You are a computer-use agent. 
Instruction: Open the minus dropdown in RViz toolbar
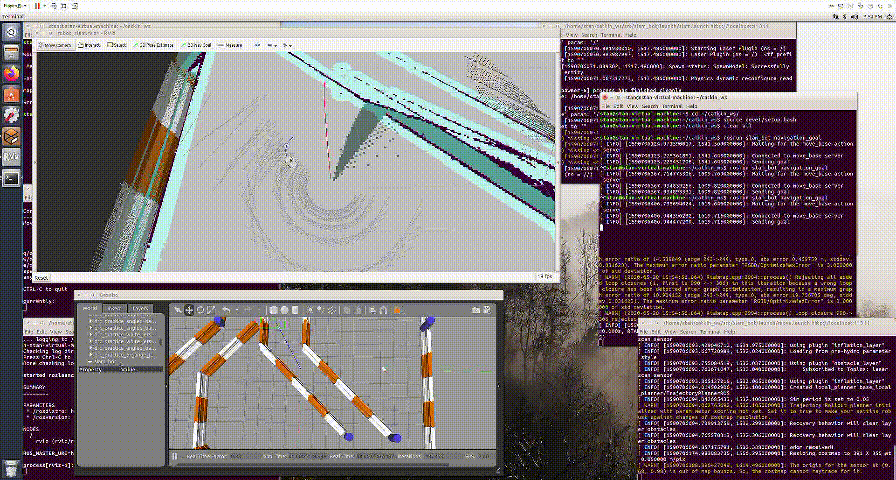(x=273, y=45)
